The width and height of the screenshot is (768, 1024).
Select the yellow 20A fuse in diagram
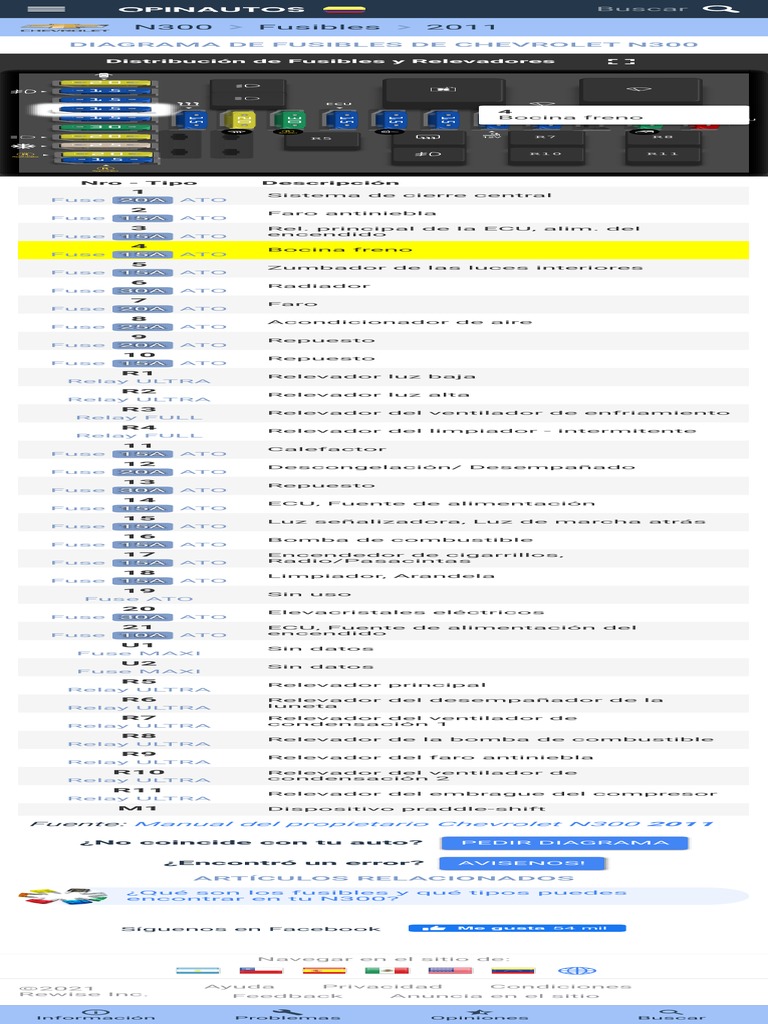(x=238, y=120)
